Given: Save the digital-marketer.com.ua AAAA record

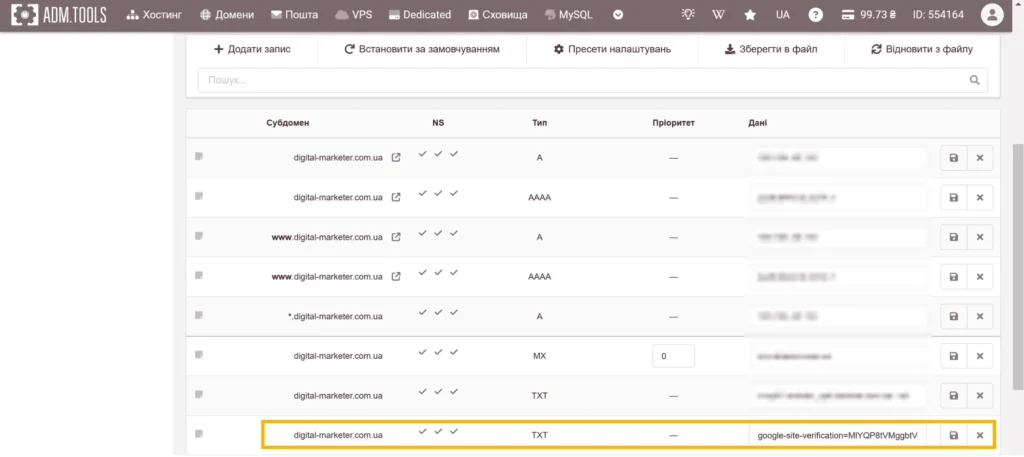Looking at the screenshot, I should (953, 197).
